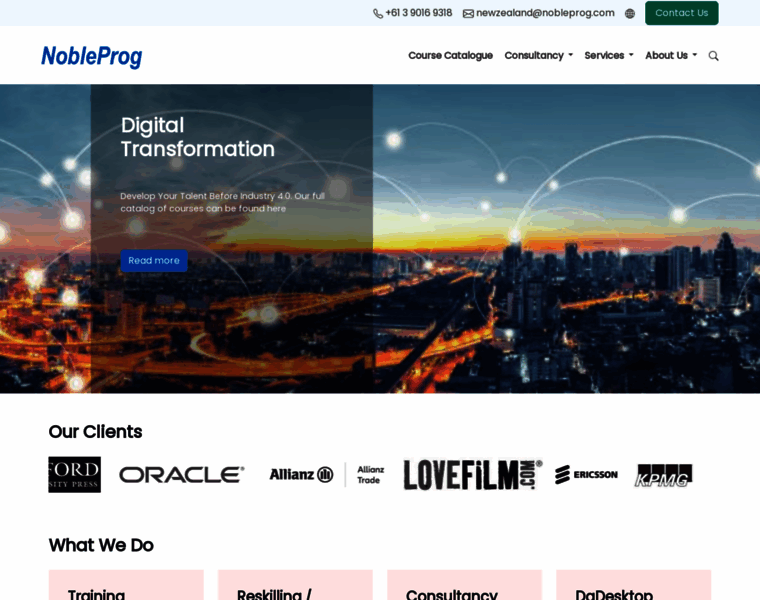Select the Digital Transformation heading
Viewport: 760px width, 600px height.
(198, 137)
